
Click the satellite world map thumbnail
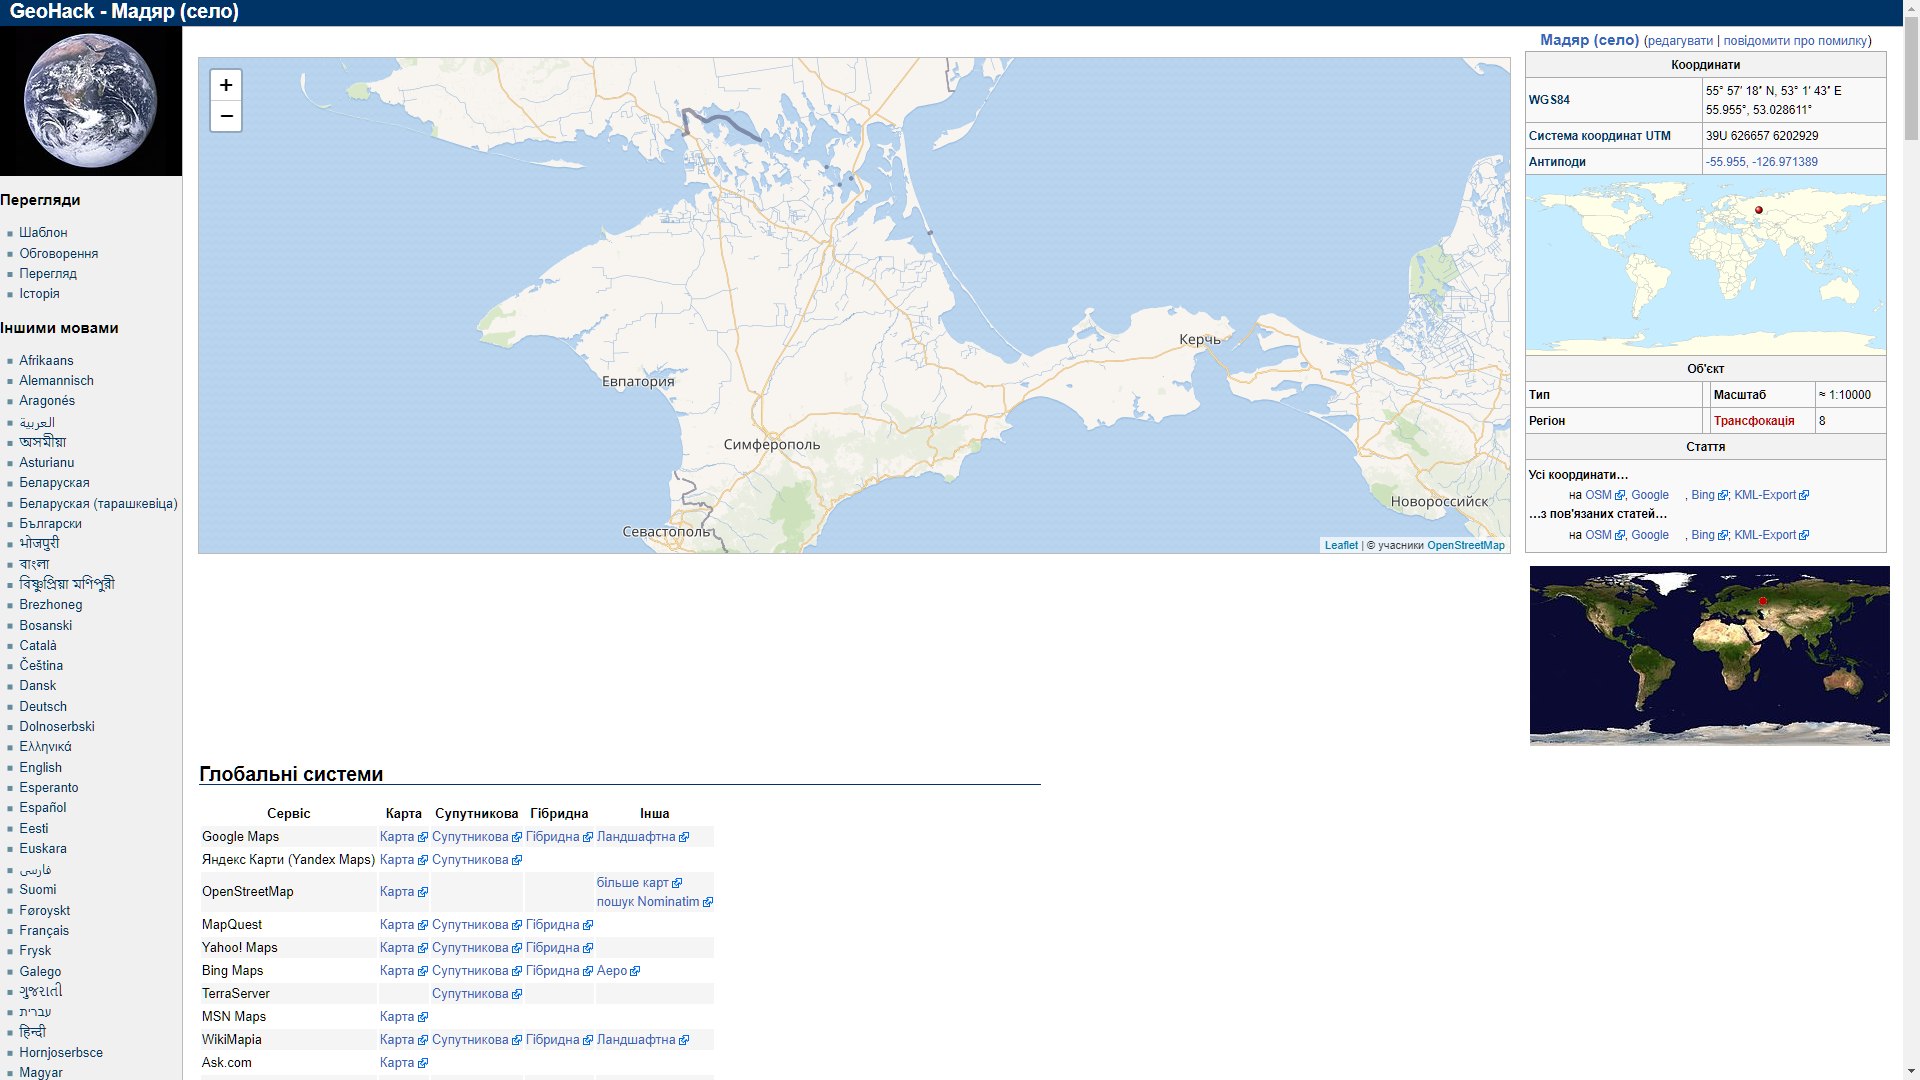[1709, 655]
